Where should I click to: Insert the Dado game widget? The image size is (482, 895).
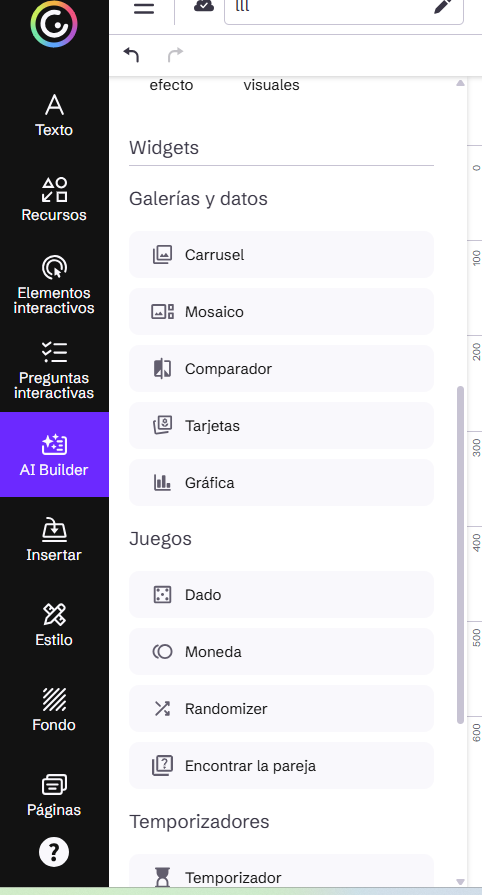[282, 595]
